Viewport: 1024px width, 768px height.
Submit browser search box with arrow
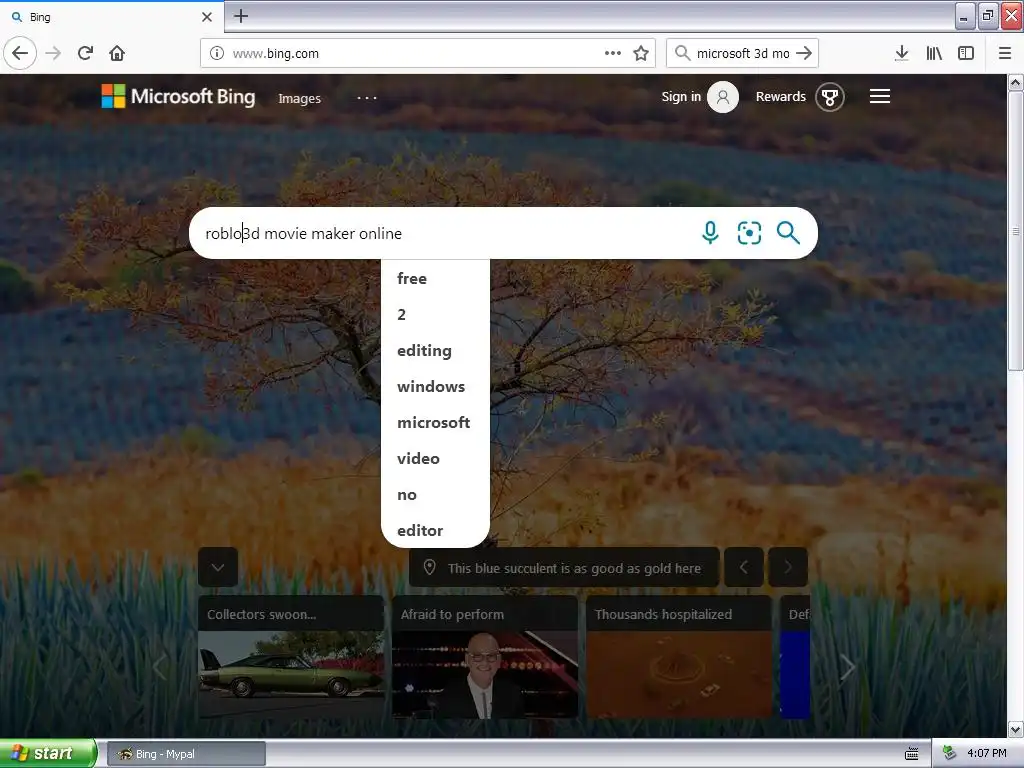pyautogui.click(x=805, y=53)
